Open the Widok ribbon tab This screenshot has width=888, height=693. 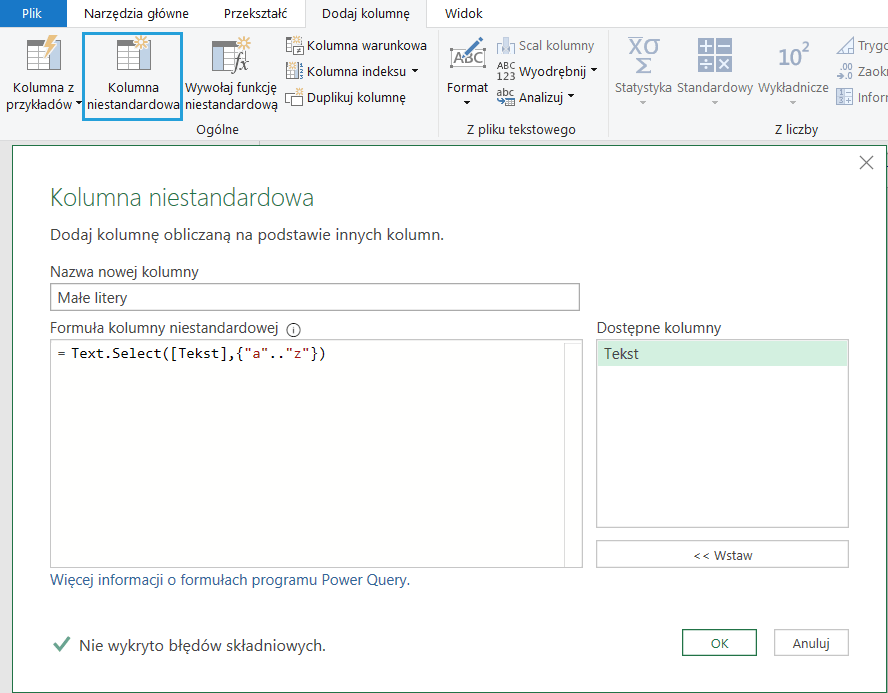[463, 14]
